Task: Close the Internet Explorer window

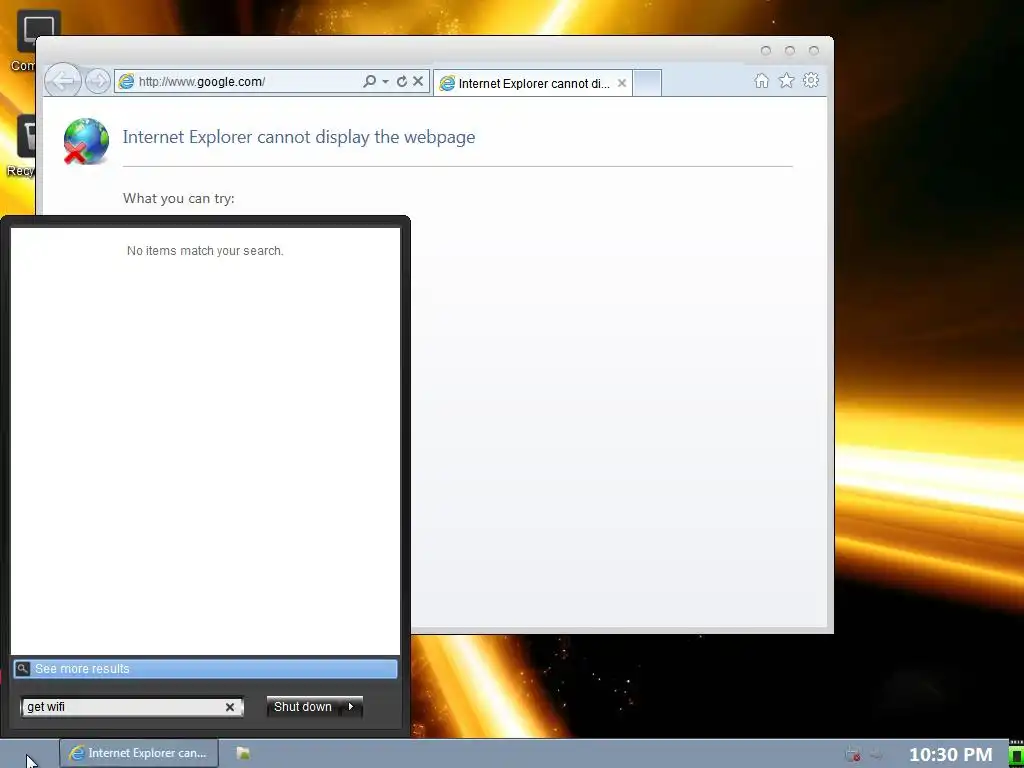Action: [814, 50]
